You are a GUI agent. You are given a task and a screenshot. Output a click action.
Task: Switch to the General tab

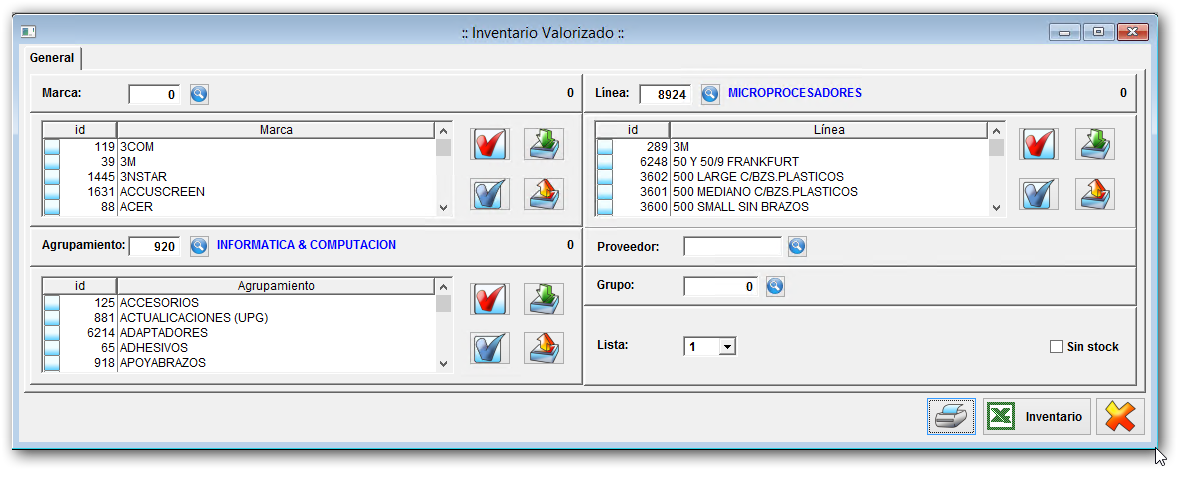click(52, 58)
